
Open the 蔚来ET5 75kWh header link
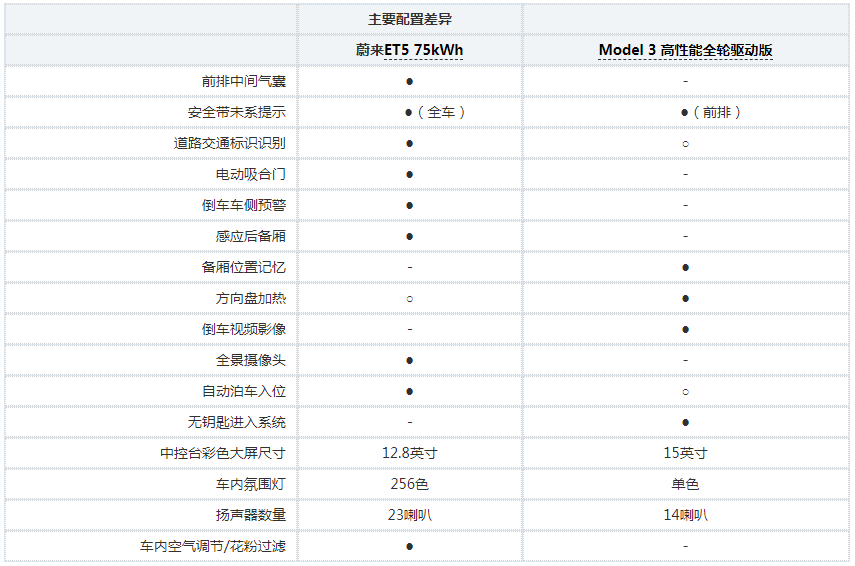(x=410, y=50)
